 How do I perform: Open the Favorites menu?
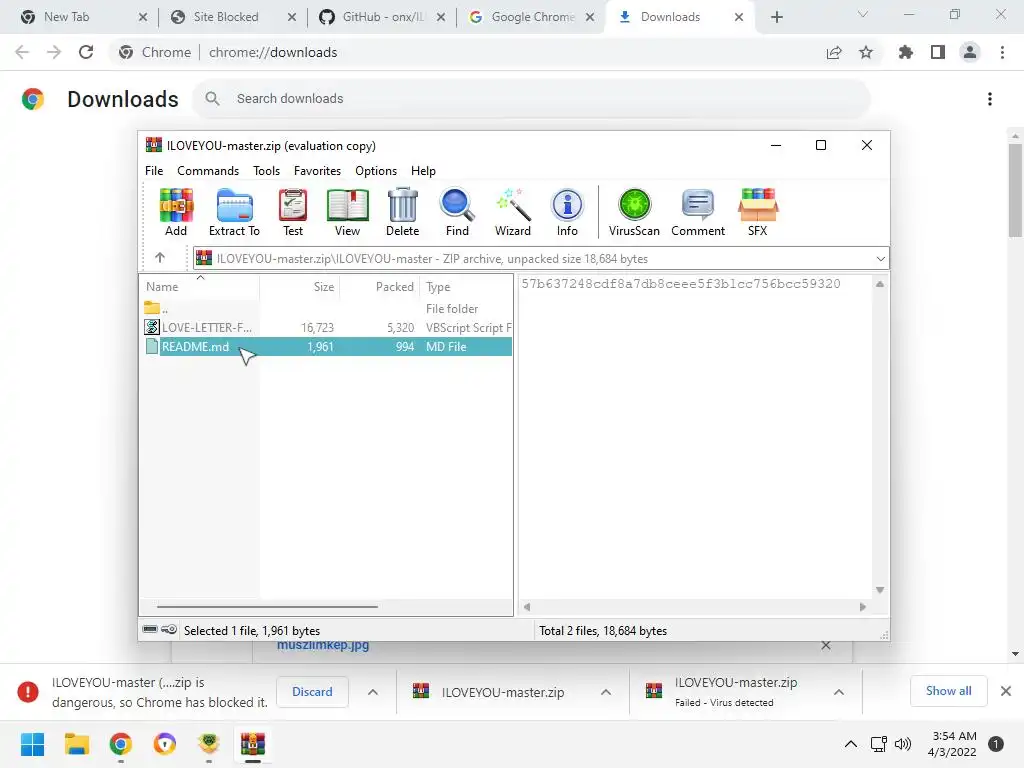317,170
